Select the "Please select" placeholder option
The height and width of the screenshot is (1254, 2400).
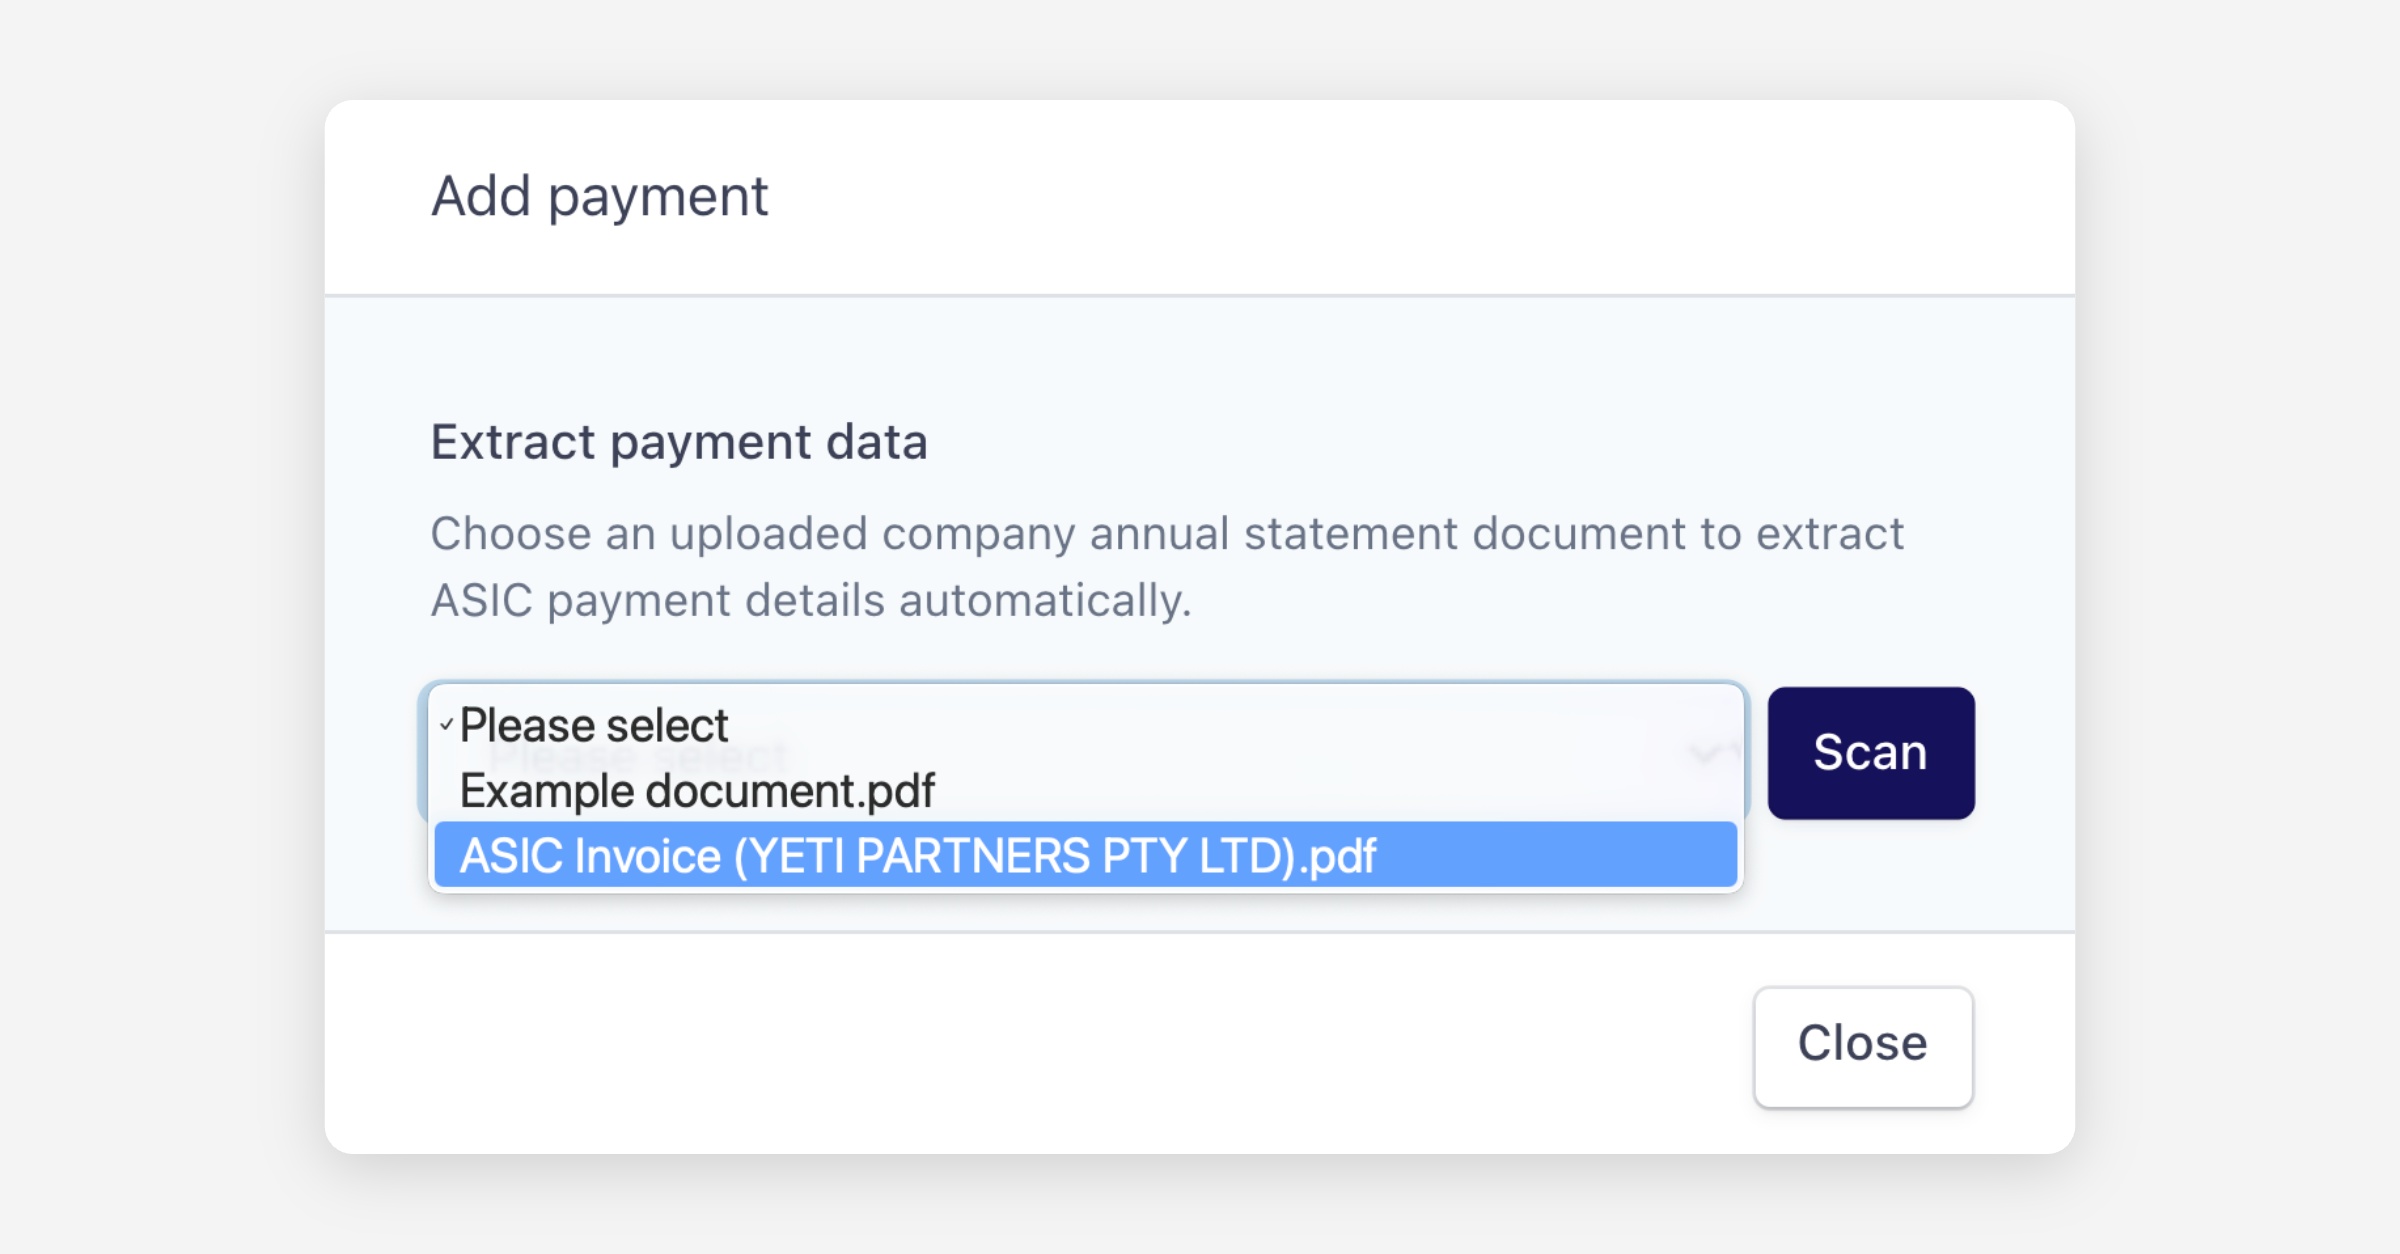594,725
